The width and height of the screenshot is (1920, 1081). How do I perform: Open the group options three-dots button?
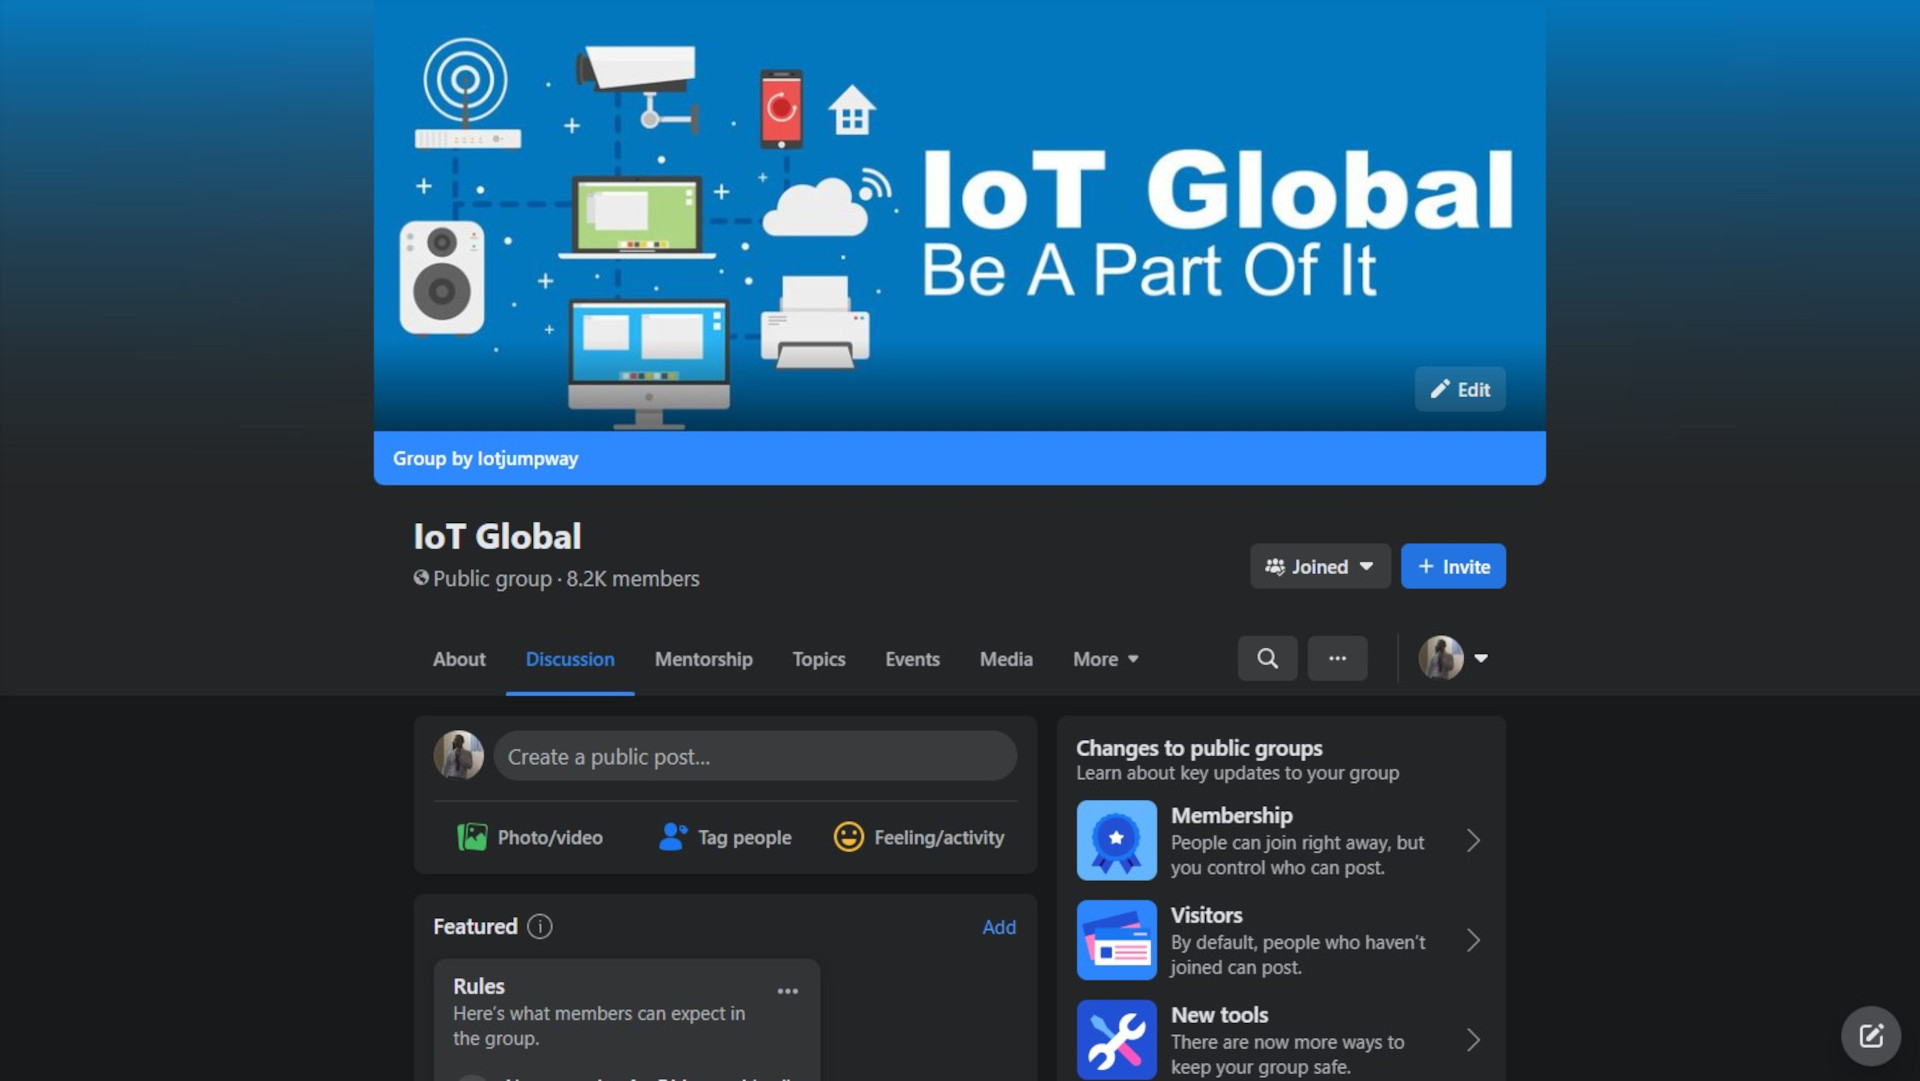click(1337, 658)
